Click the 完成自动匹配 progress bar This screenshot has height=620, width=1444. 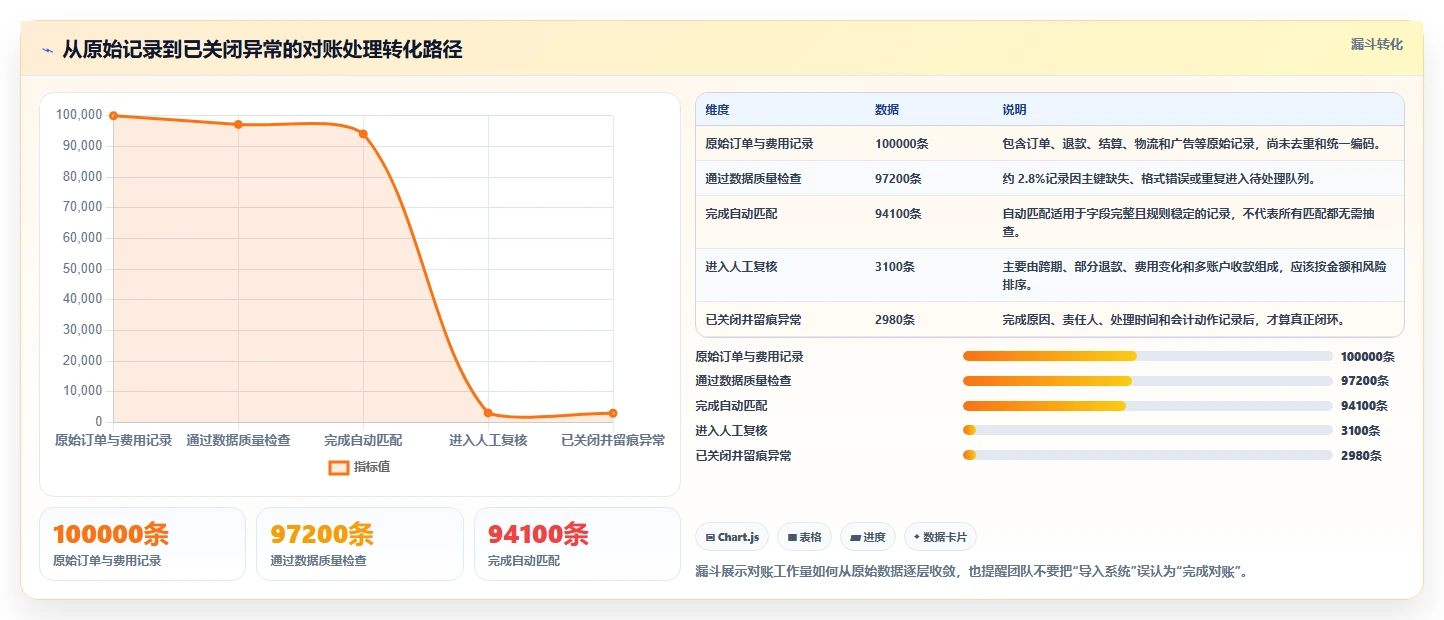tap(1147, 406)
